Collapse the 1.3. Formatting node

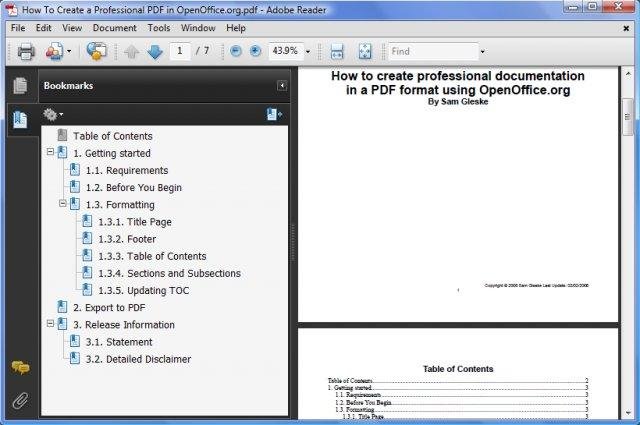click(62, 203)
